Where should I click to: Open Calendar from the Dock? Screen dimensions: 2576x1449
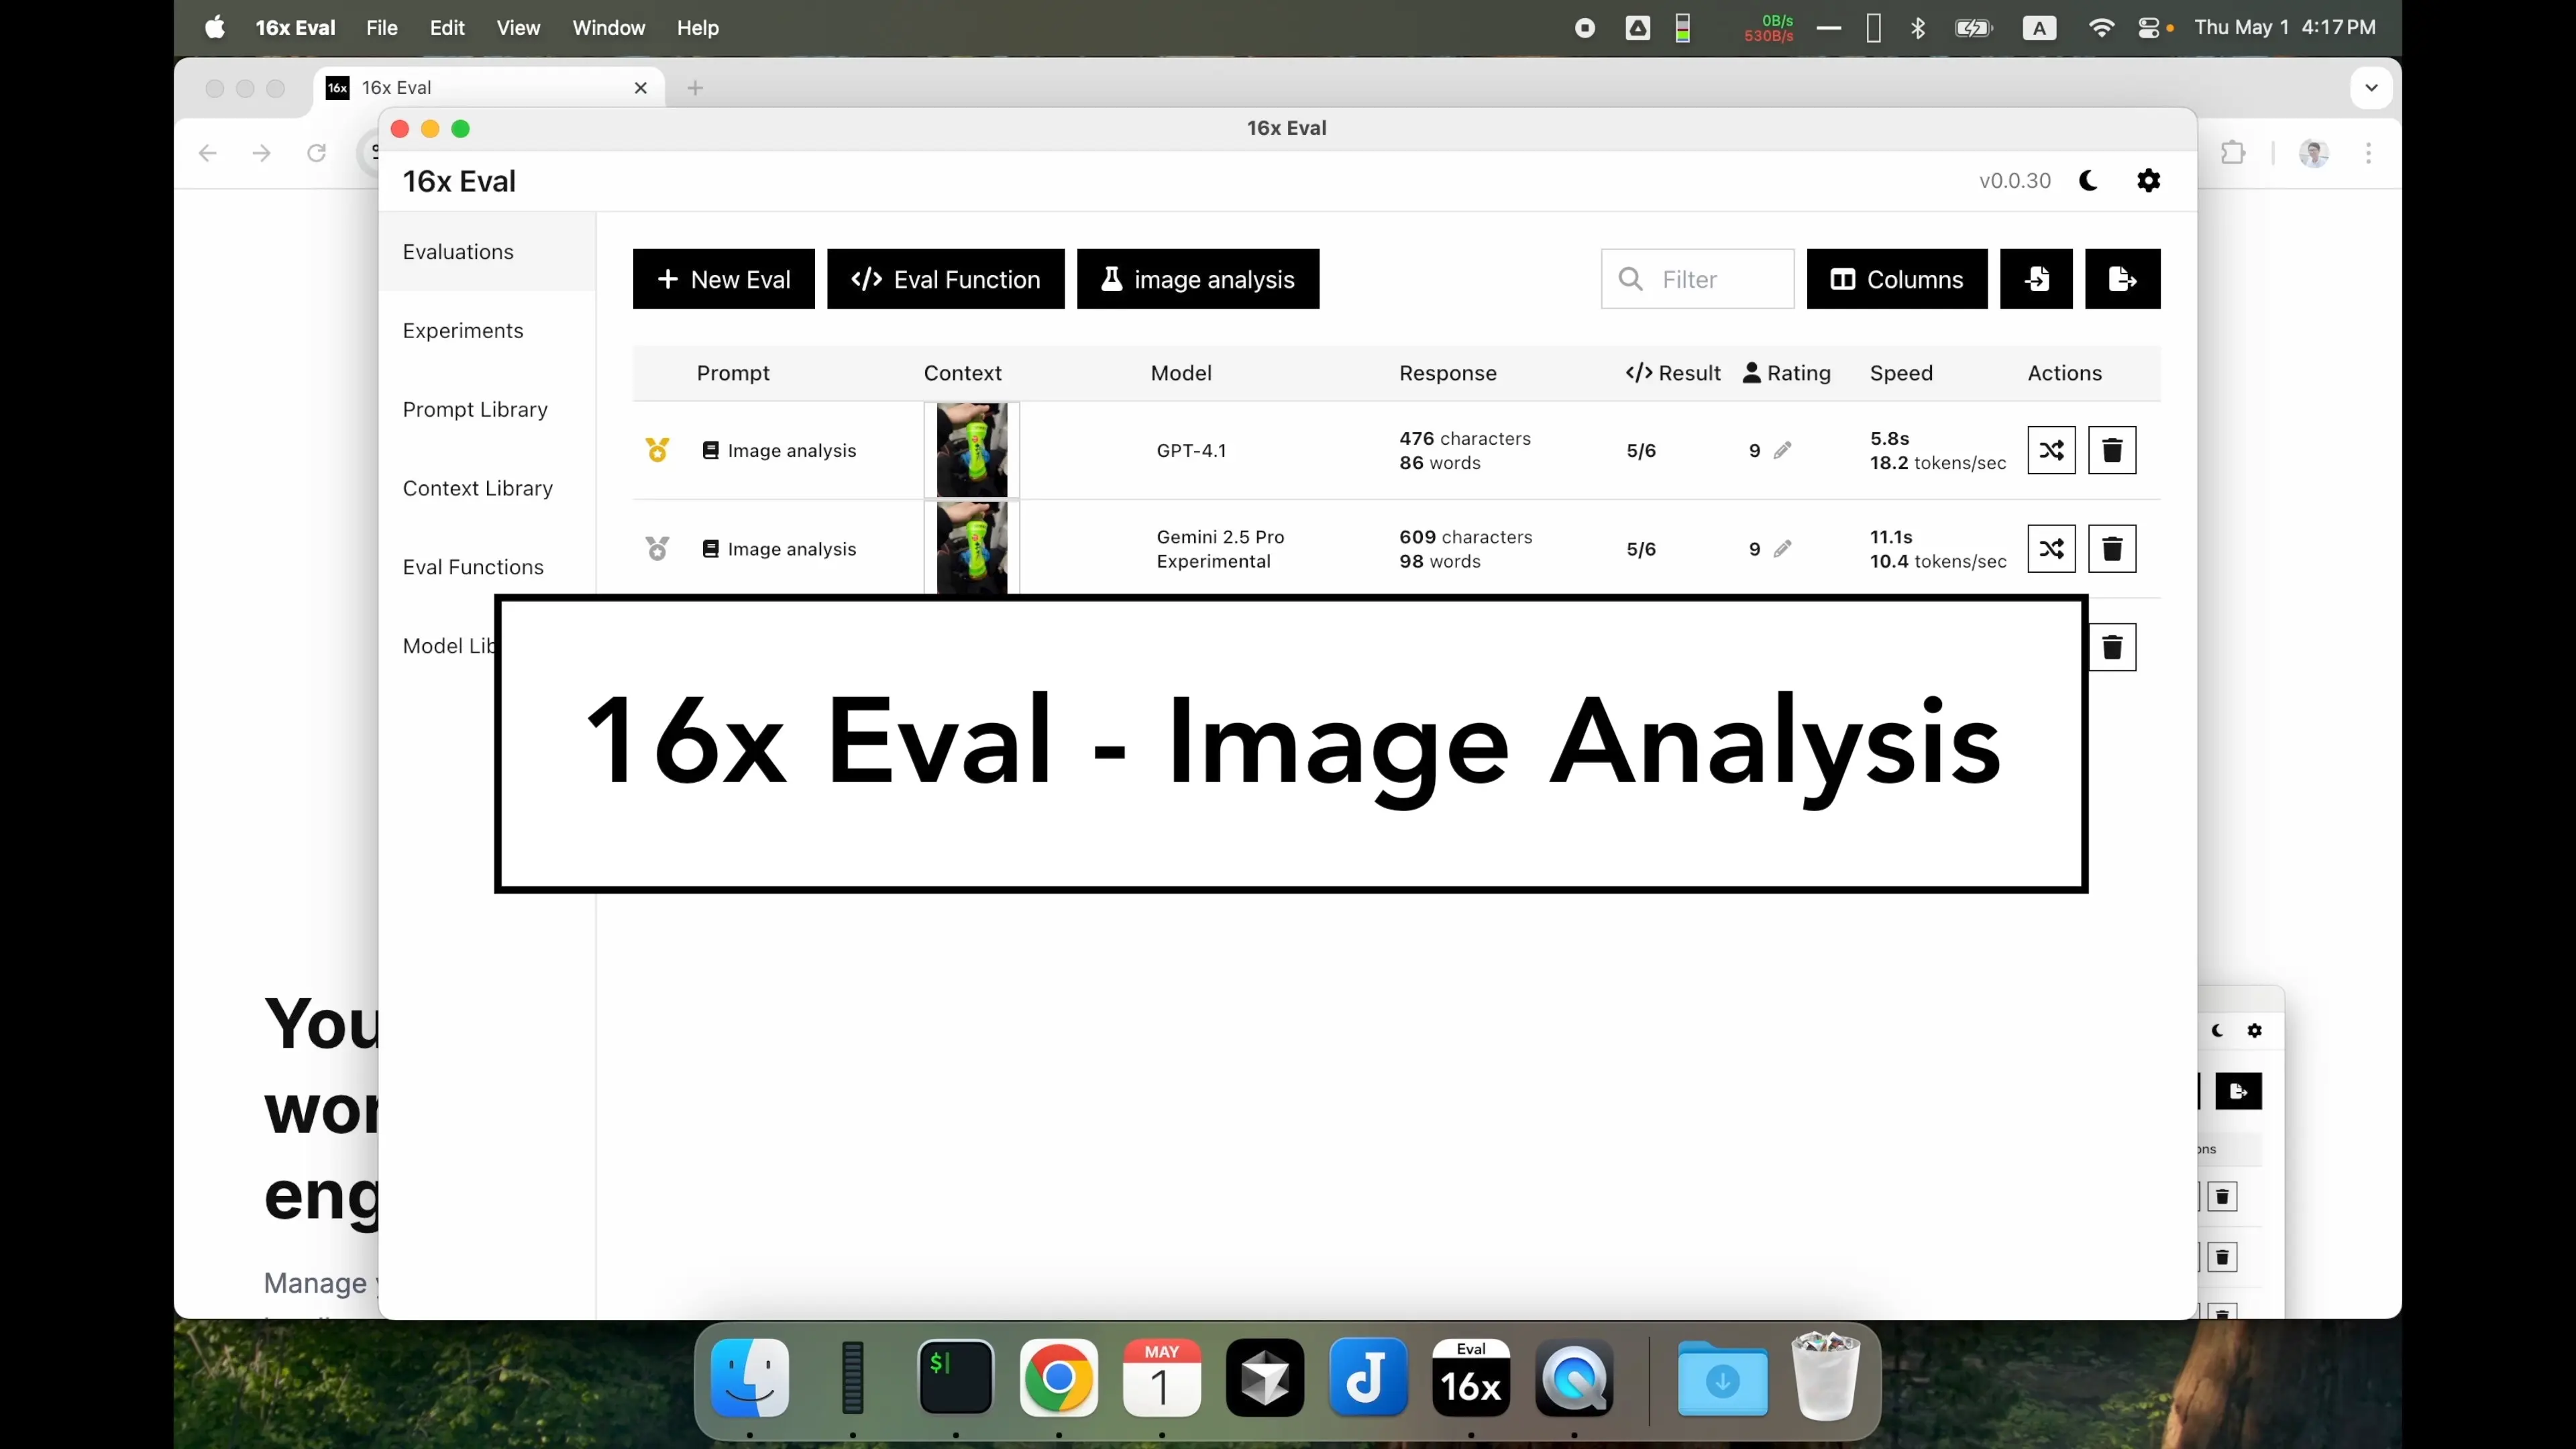pyautogui.click(x=1161, y=1378)
